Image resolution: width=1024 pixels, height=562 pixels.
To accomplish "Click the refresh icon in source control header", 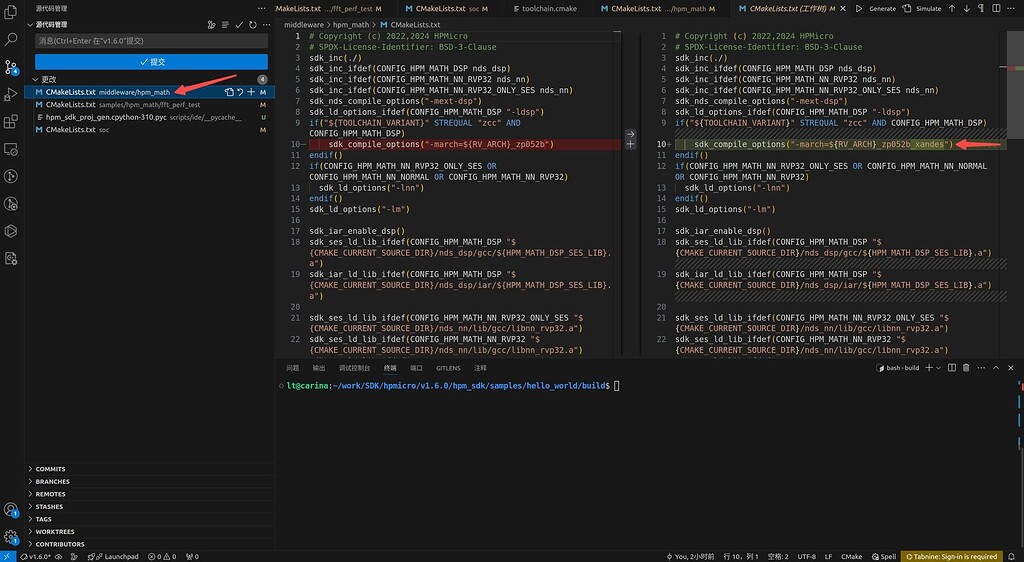I will [253, 23].
